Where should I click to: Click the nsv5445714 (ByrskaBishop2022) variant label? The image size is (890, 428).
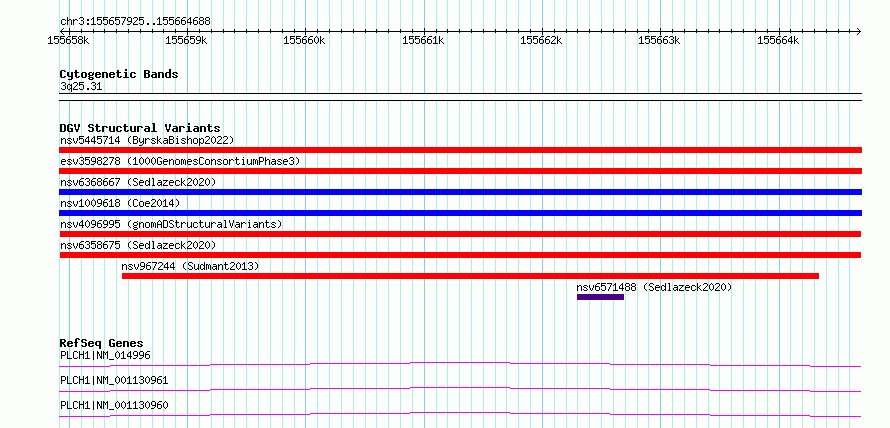click(x=147, y=140)
